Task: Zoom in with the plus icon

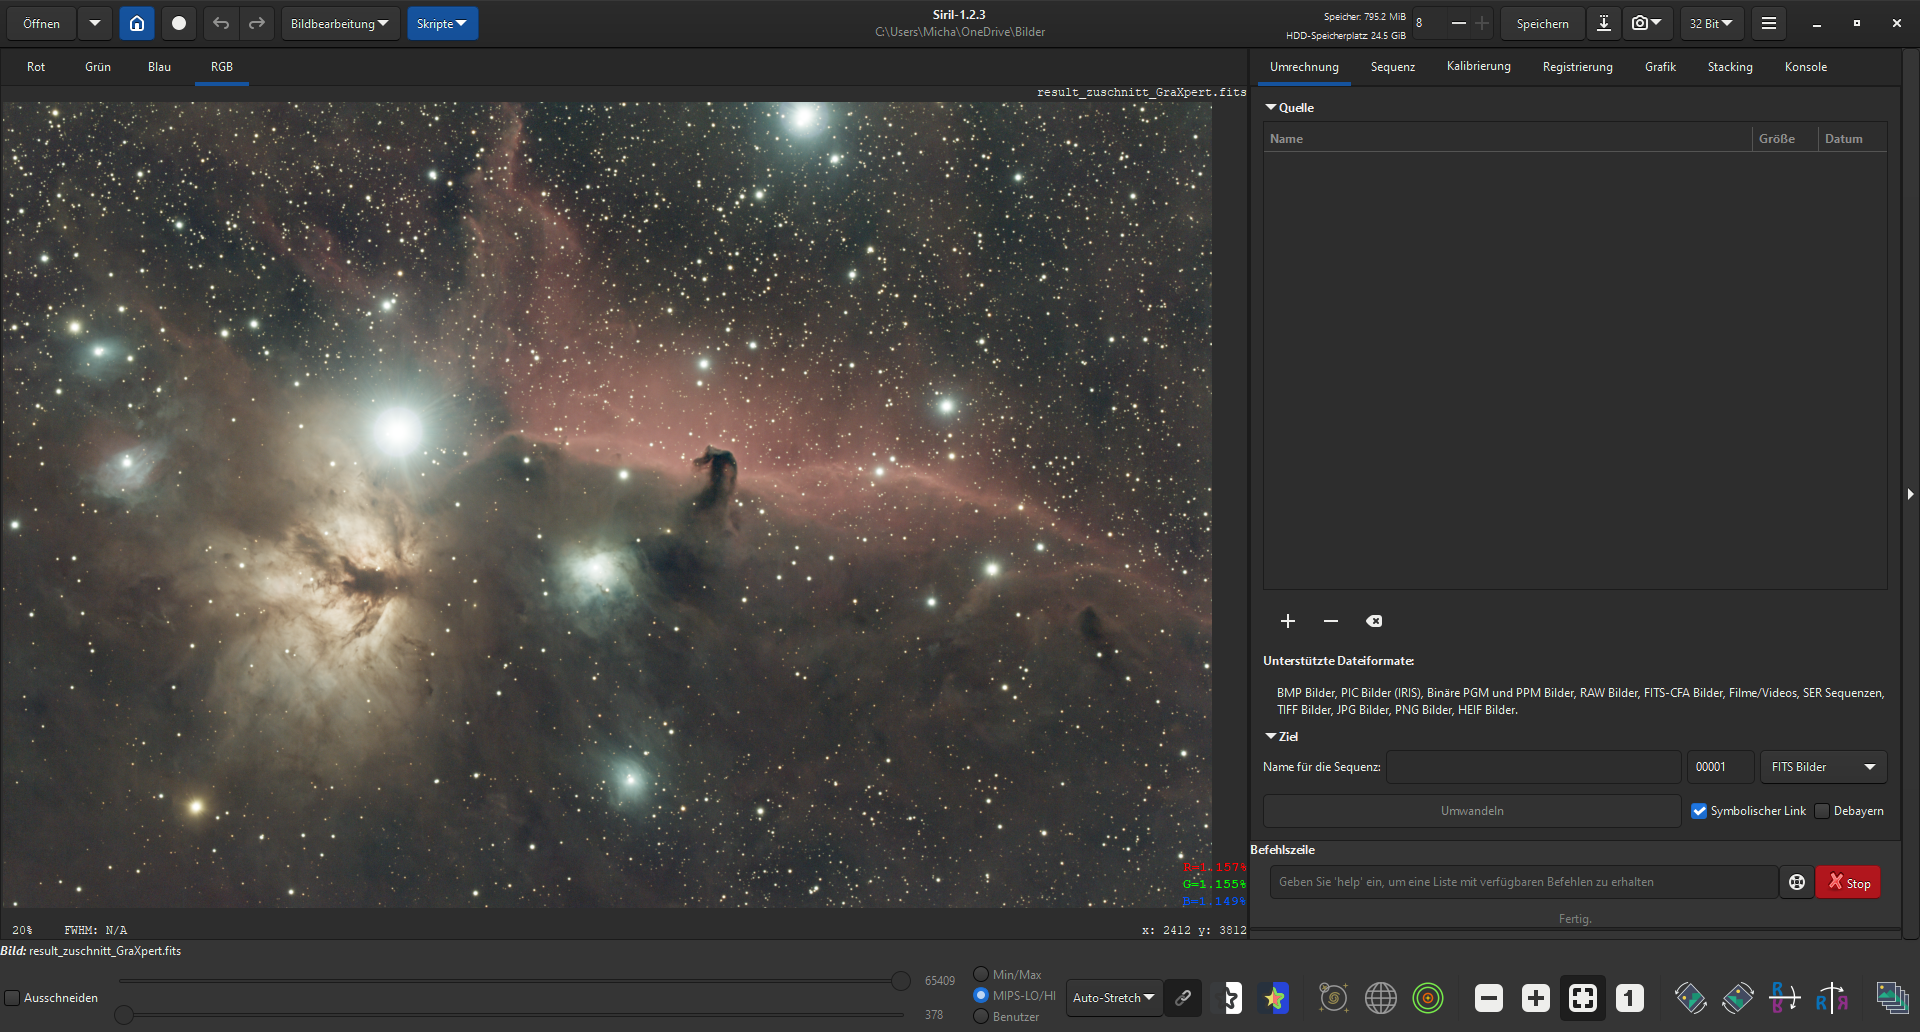Action: click(x=1536, y=998)
